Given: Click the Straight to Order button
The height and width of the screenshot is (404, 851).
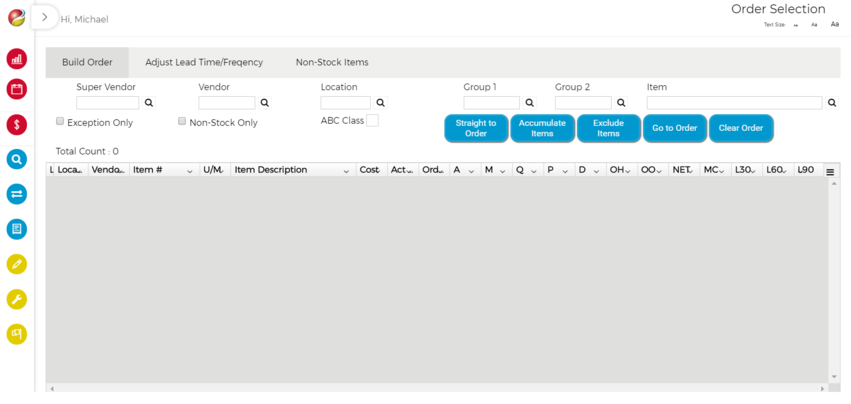Looking at the screenshot, I should [476, 129].
